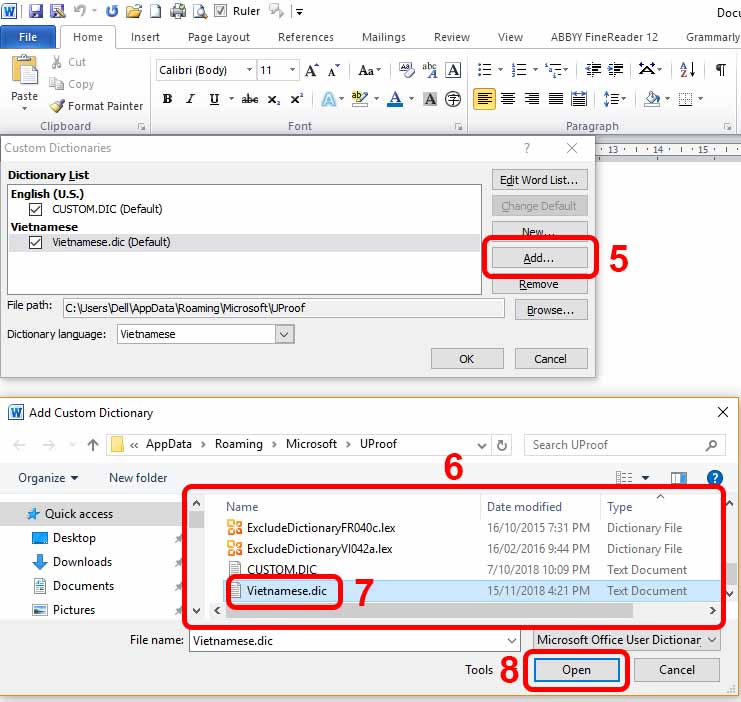Click the Edit Word List button

click(x=539, y=180)
